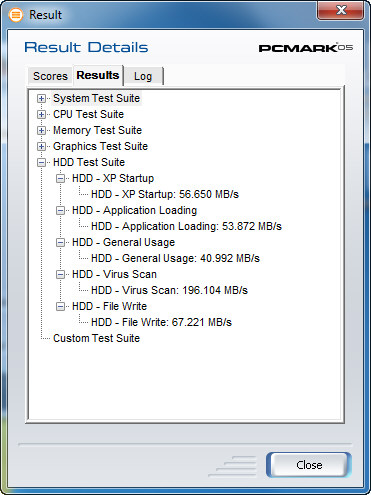Image resolution: width=371 pixels, height=495 pixels.
Task: Select CPU Test Suite tree item
Action: point(88,114)
